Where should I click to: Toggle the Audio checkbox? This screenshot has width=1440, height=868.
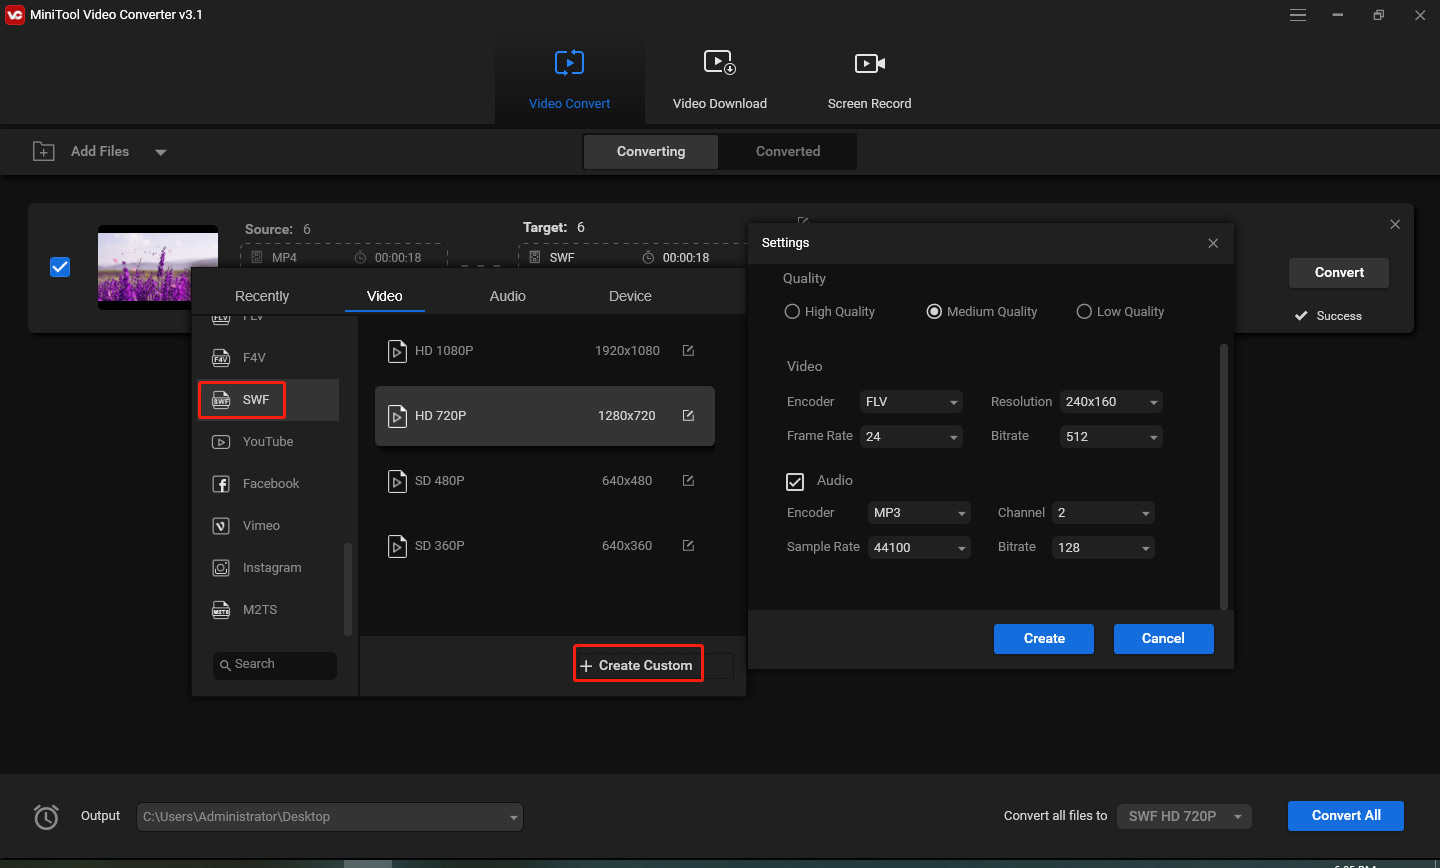795,482
